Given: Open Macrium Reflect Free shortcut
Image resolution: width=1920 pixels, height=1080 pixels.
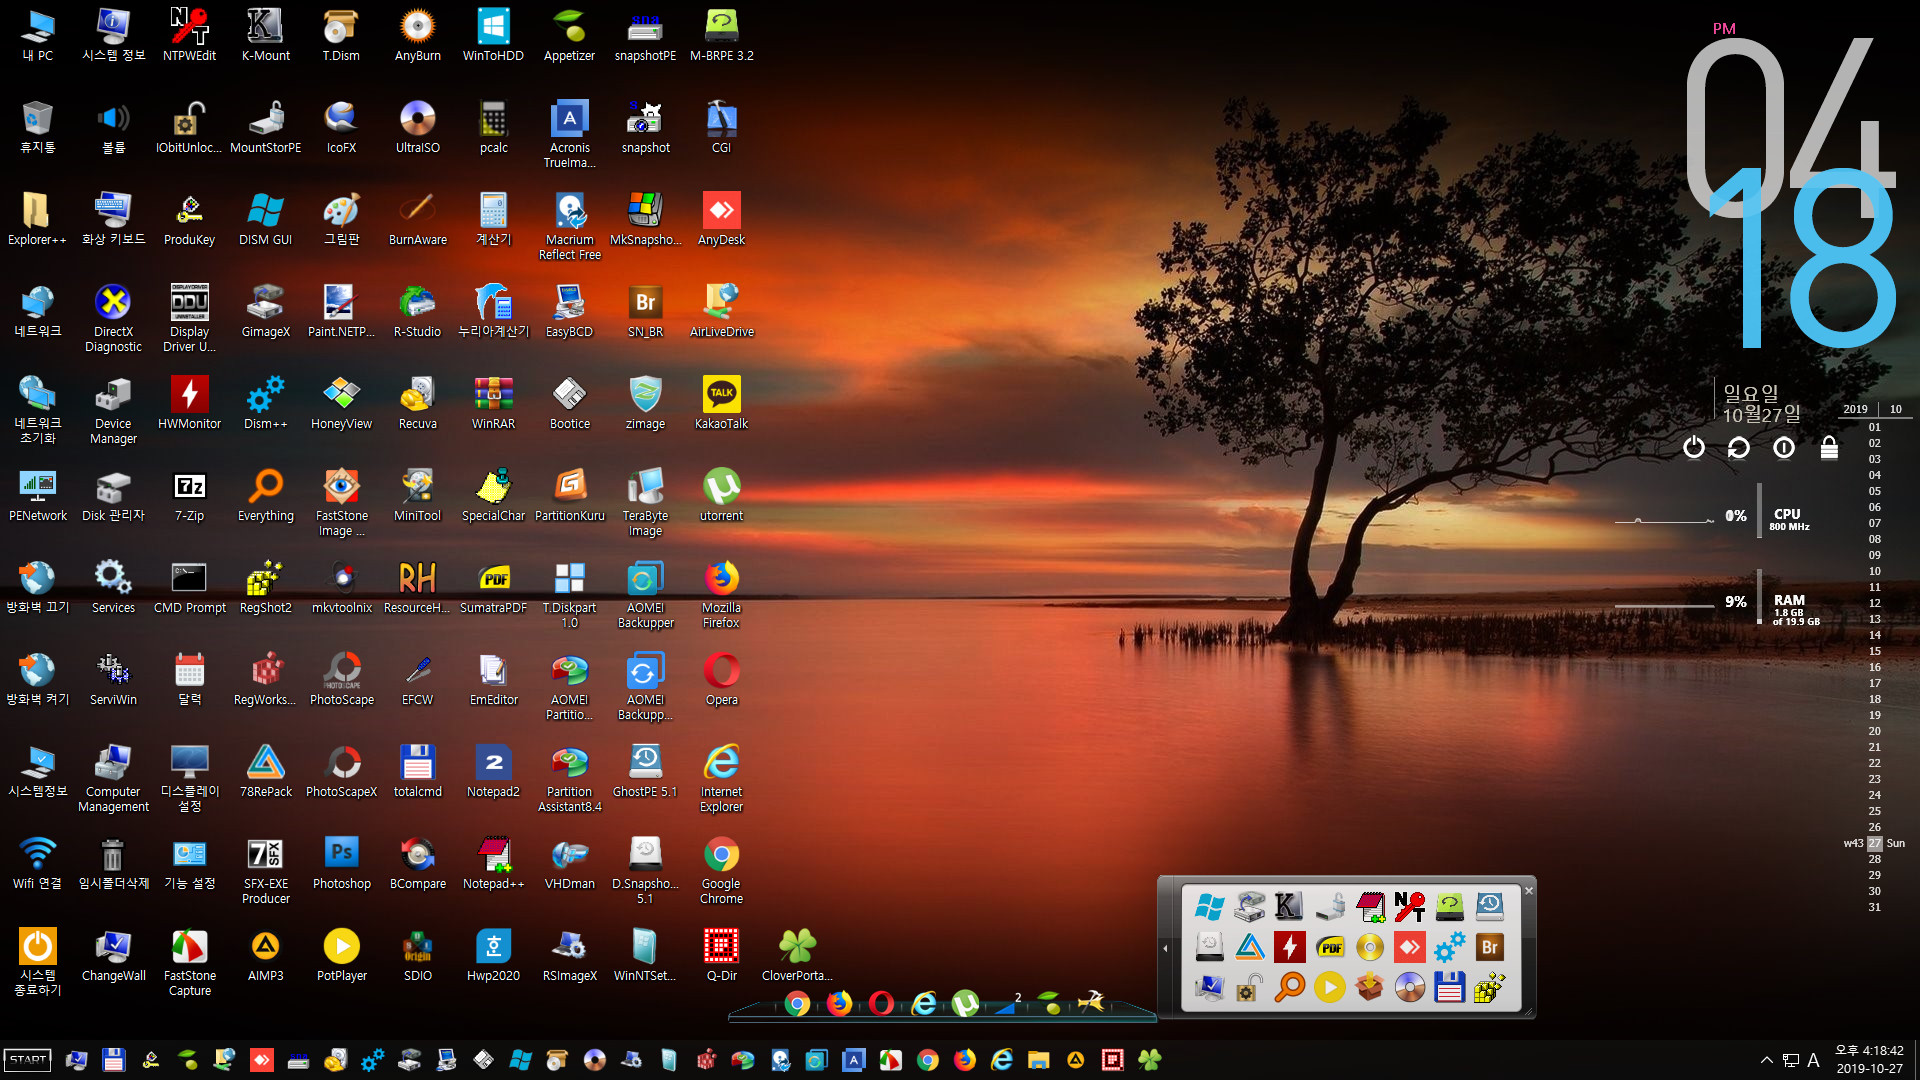Looking at the screenshot, I should click(x=569, y=226).
